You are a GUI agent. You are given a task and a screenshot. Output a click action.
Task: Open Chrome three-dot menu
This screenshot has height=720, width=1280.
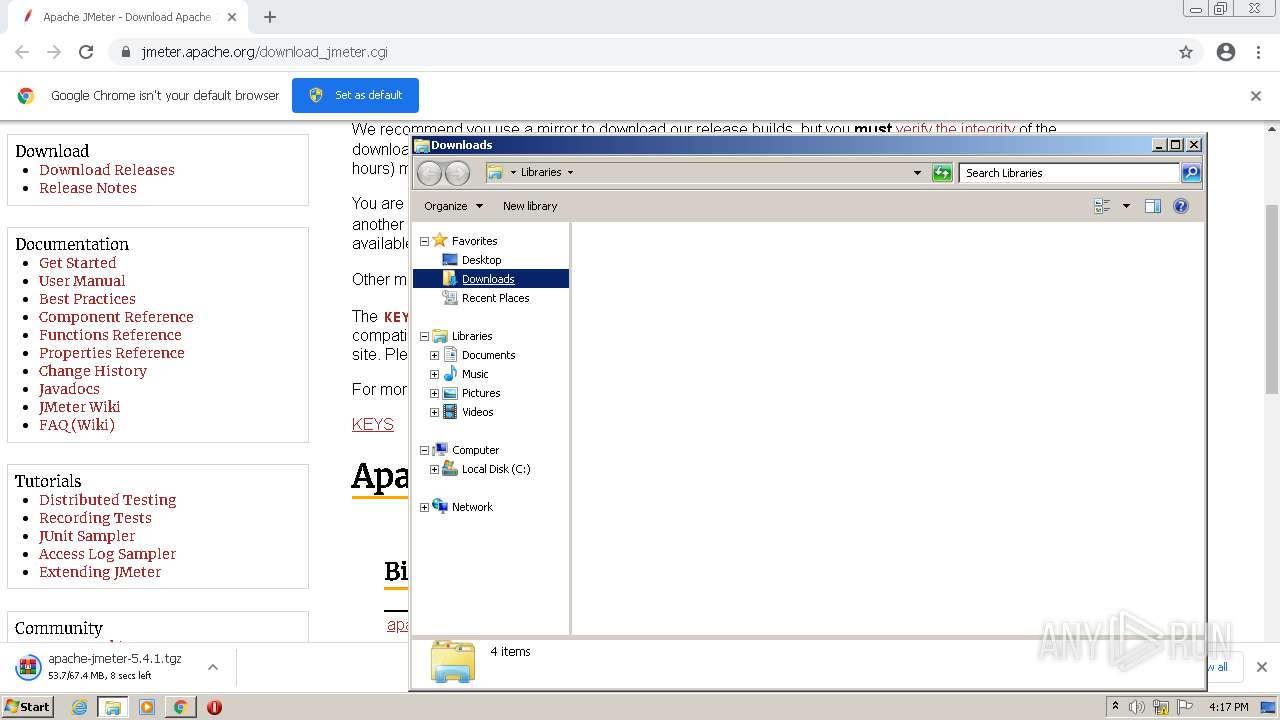point(1258,52)
